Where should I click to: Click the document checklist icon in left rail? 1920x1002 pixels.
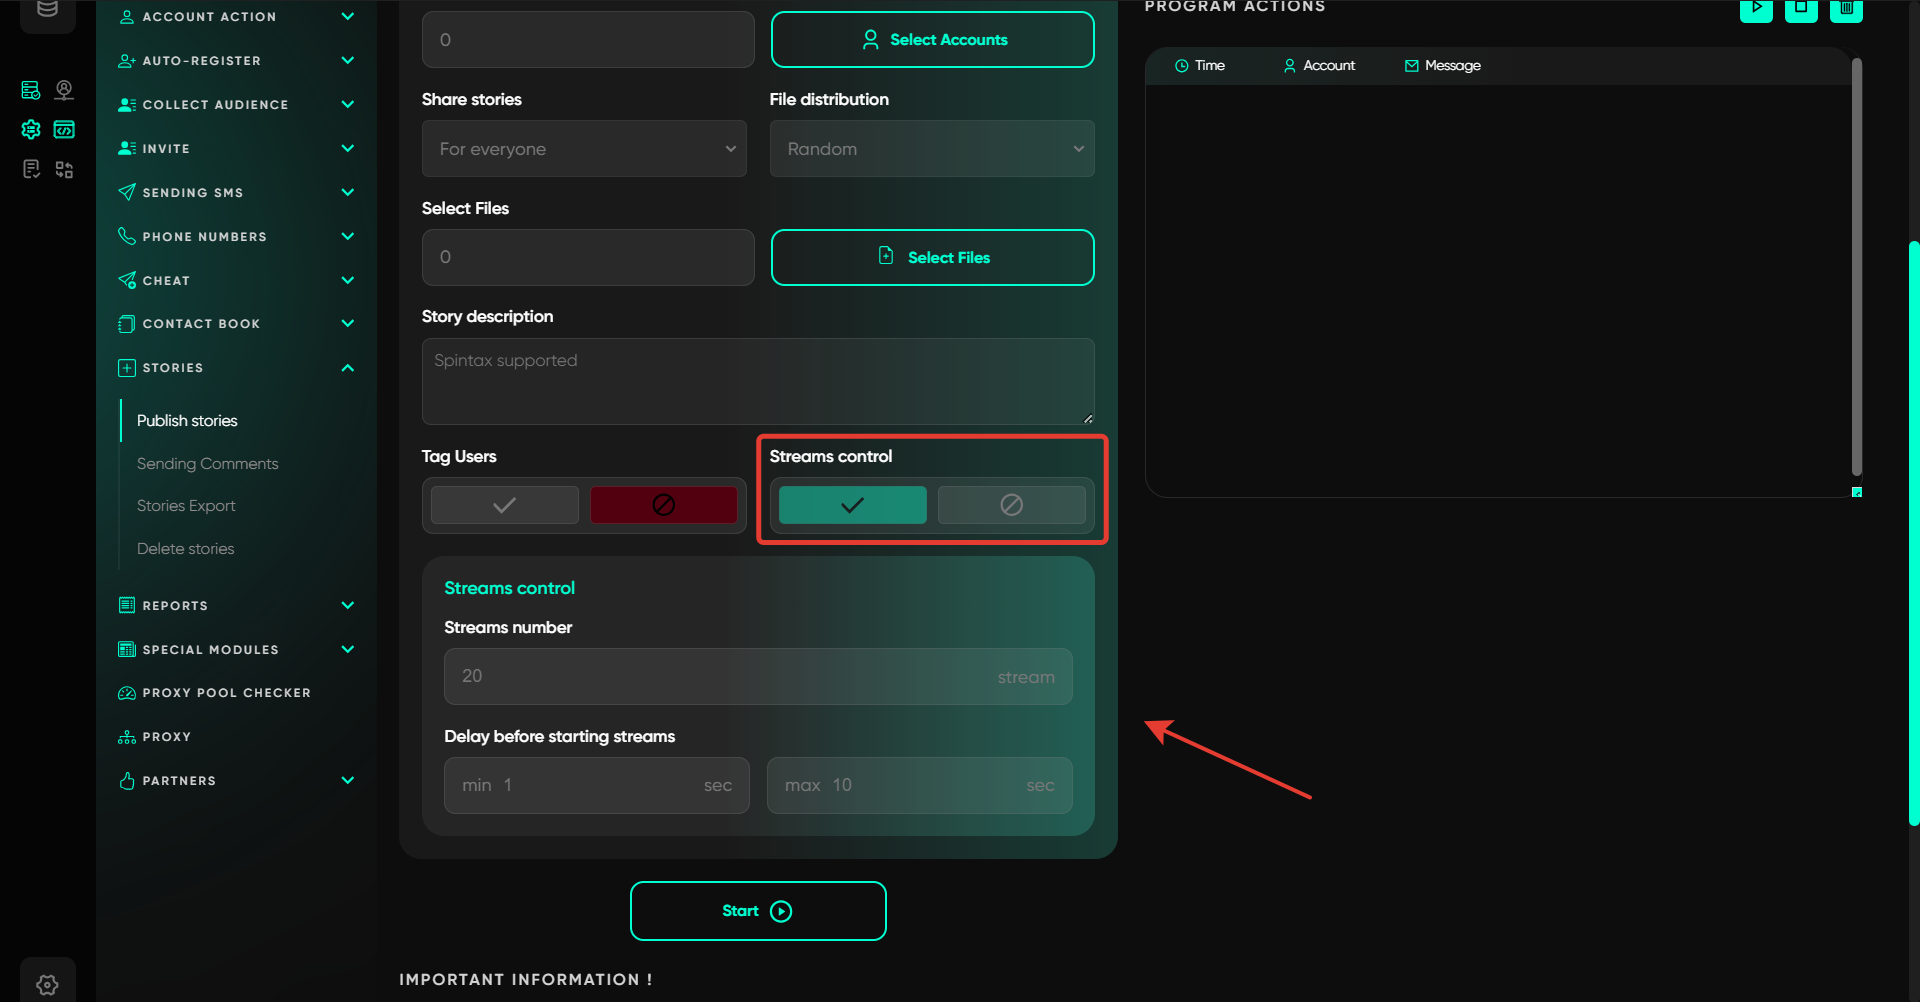tap(31, 170)
